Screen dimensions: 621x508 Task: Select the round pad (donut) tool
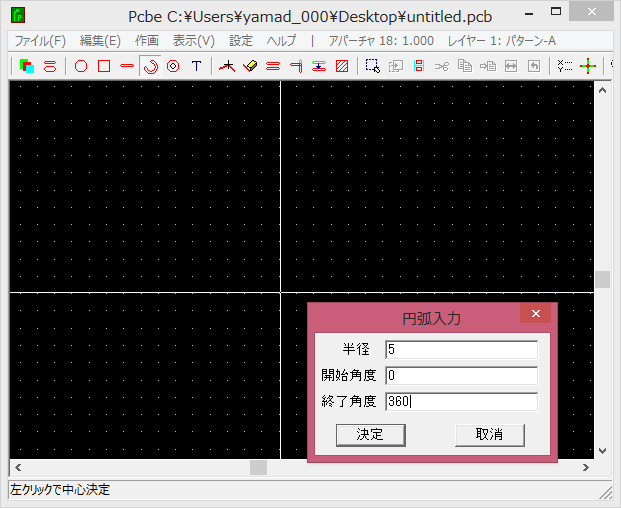[x=173, y=66]
